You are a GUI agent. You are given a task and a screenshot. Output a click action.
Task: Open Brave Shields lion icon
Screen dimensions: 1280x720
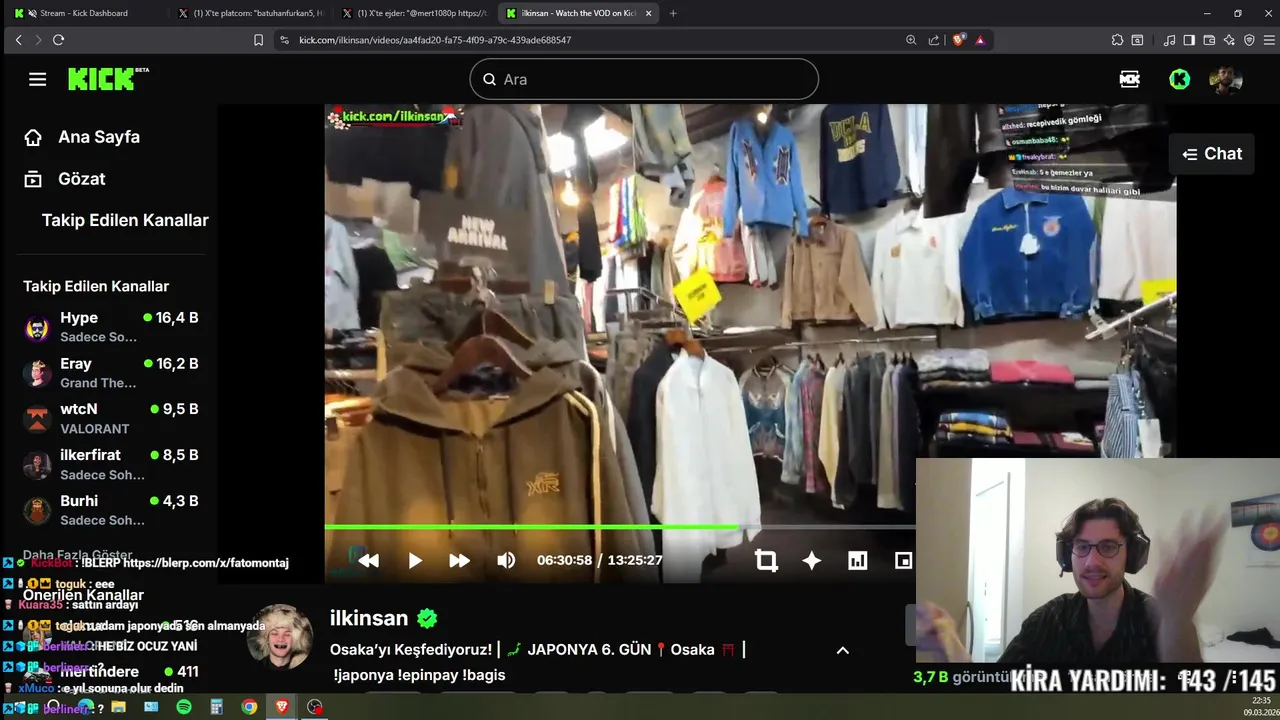point(958,40)
